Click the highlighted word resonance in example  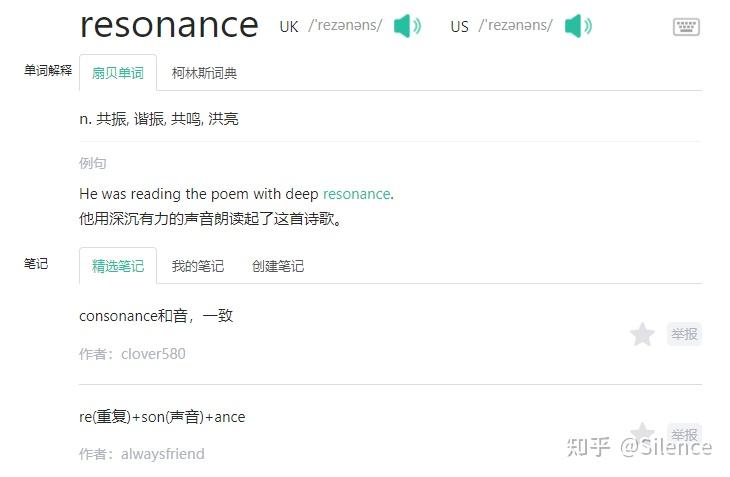click(x=356, y=194)
